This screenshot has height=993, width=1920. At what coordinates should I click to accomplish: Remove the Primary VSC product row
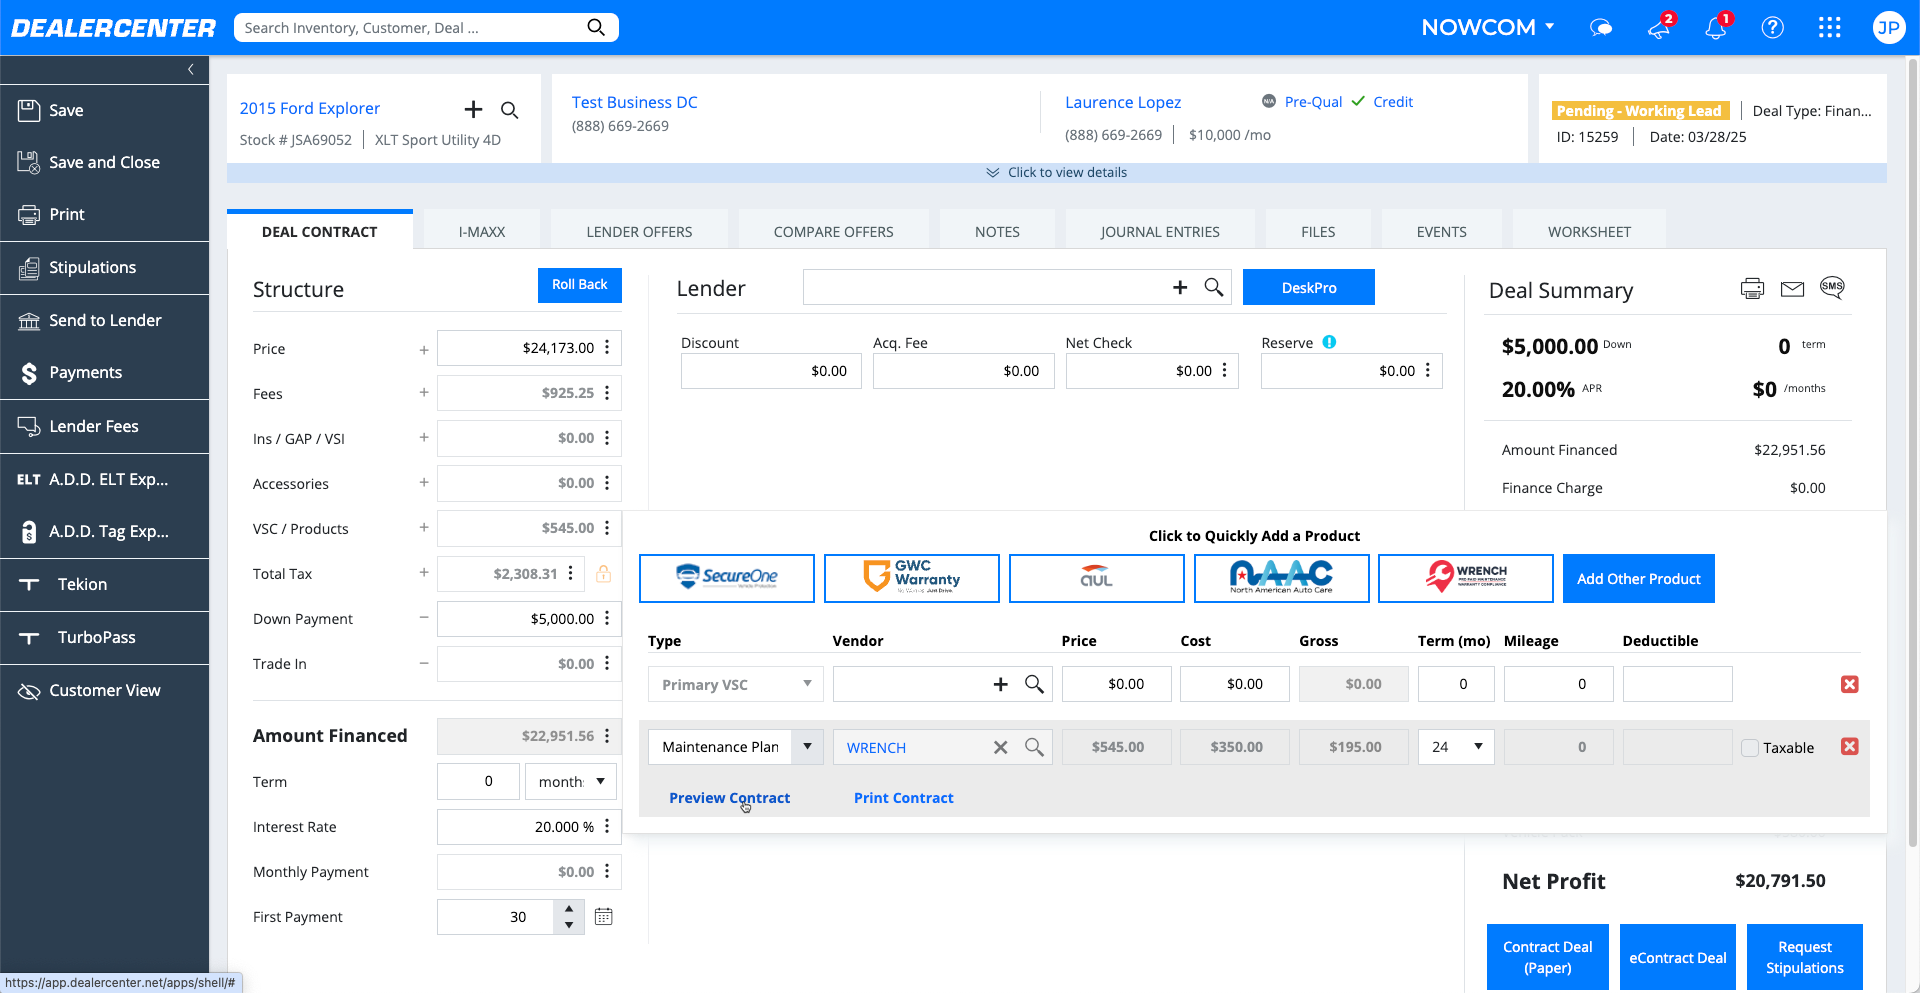click(x=1850, y=684)
